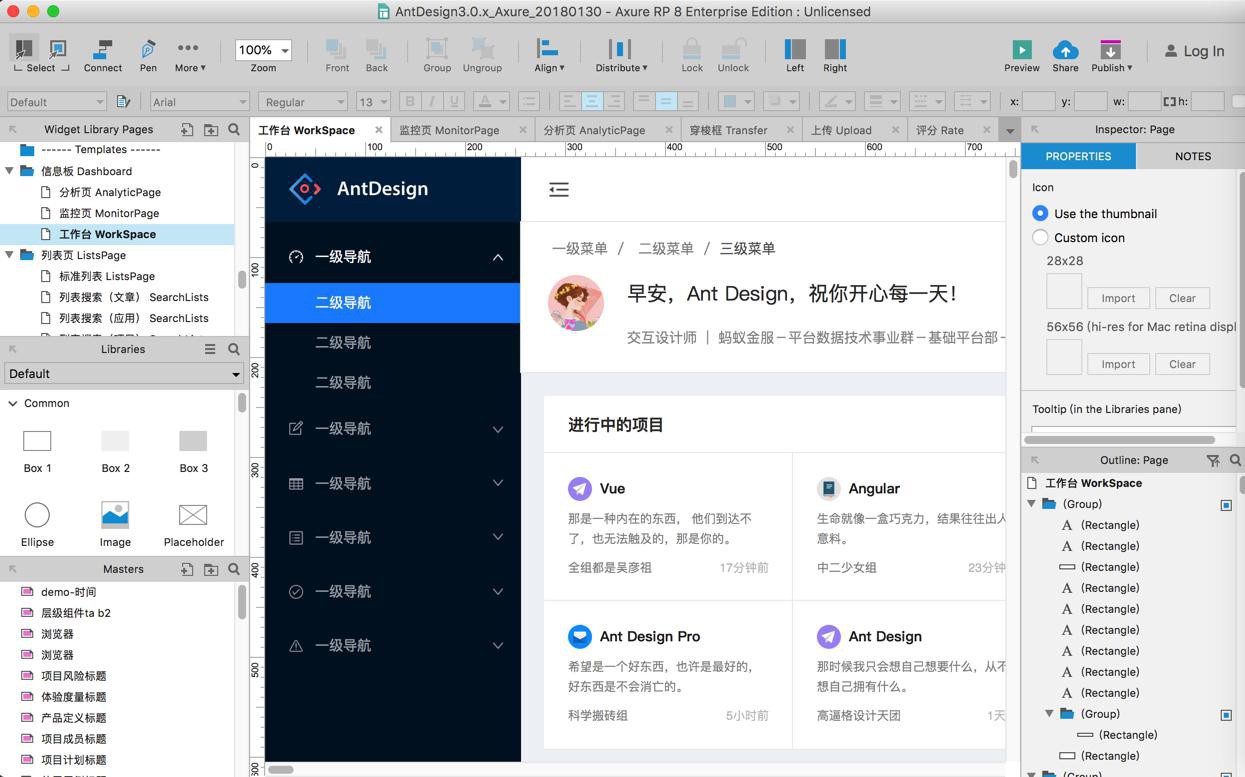Select the Connect tool

coord(102,55)
